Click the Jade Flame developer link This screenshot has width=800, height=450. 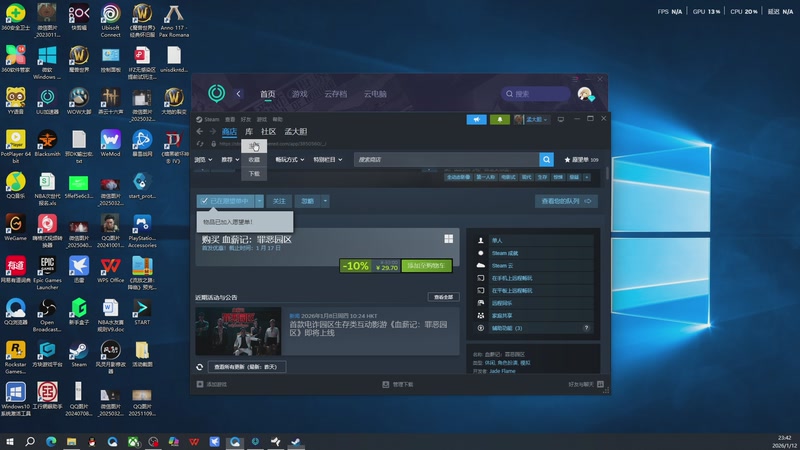click(502, 371)
